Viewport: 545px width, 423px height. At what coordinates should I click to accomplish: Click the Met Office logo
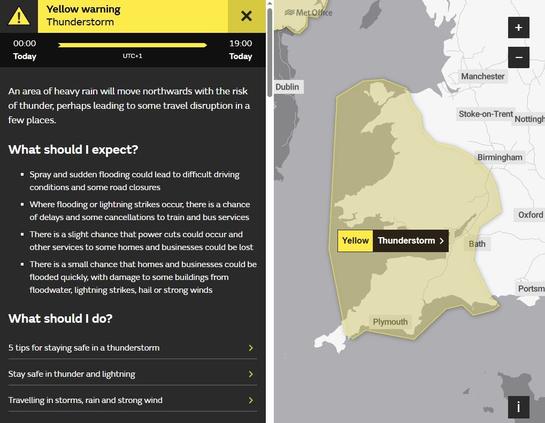click(308, 13)
